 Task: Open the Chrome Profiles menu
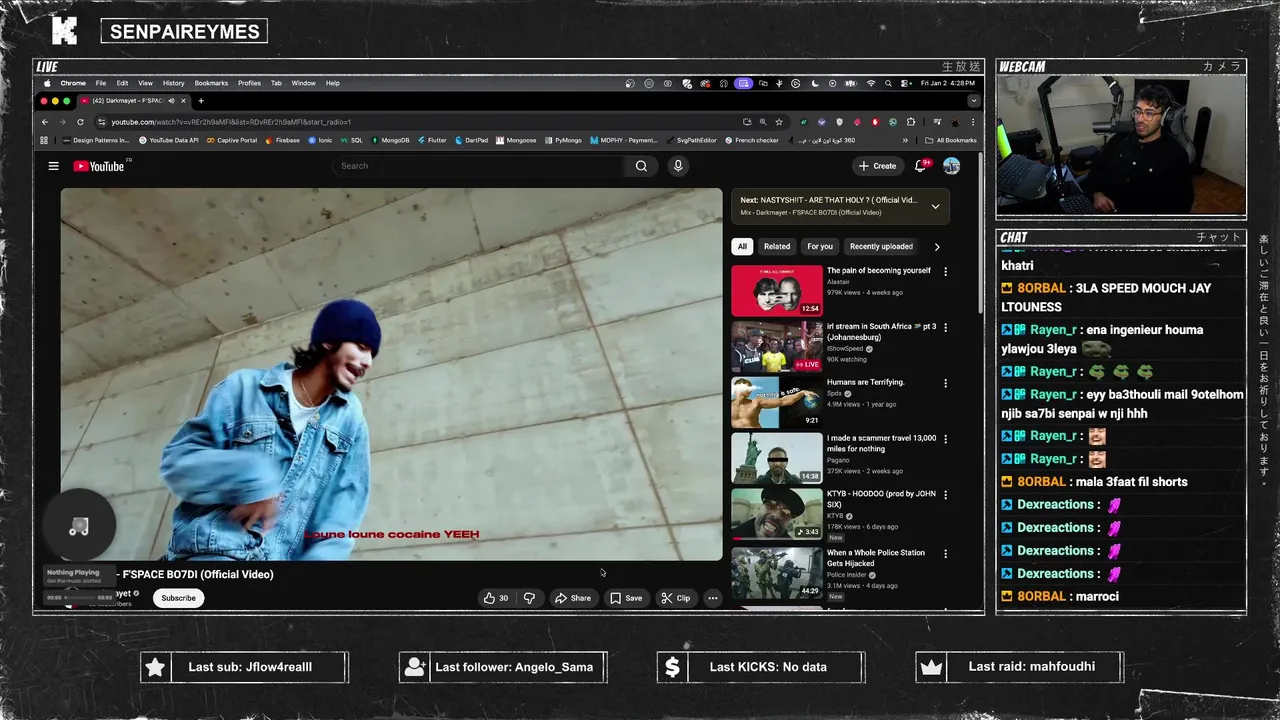249,83
